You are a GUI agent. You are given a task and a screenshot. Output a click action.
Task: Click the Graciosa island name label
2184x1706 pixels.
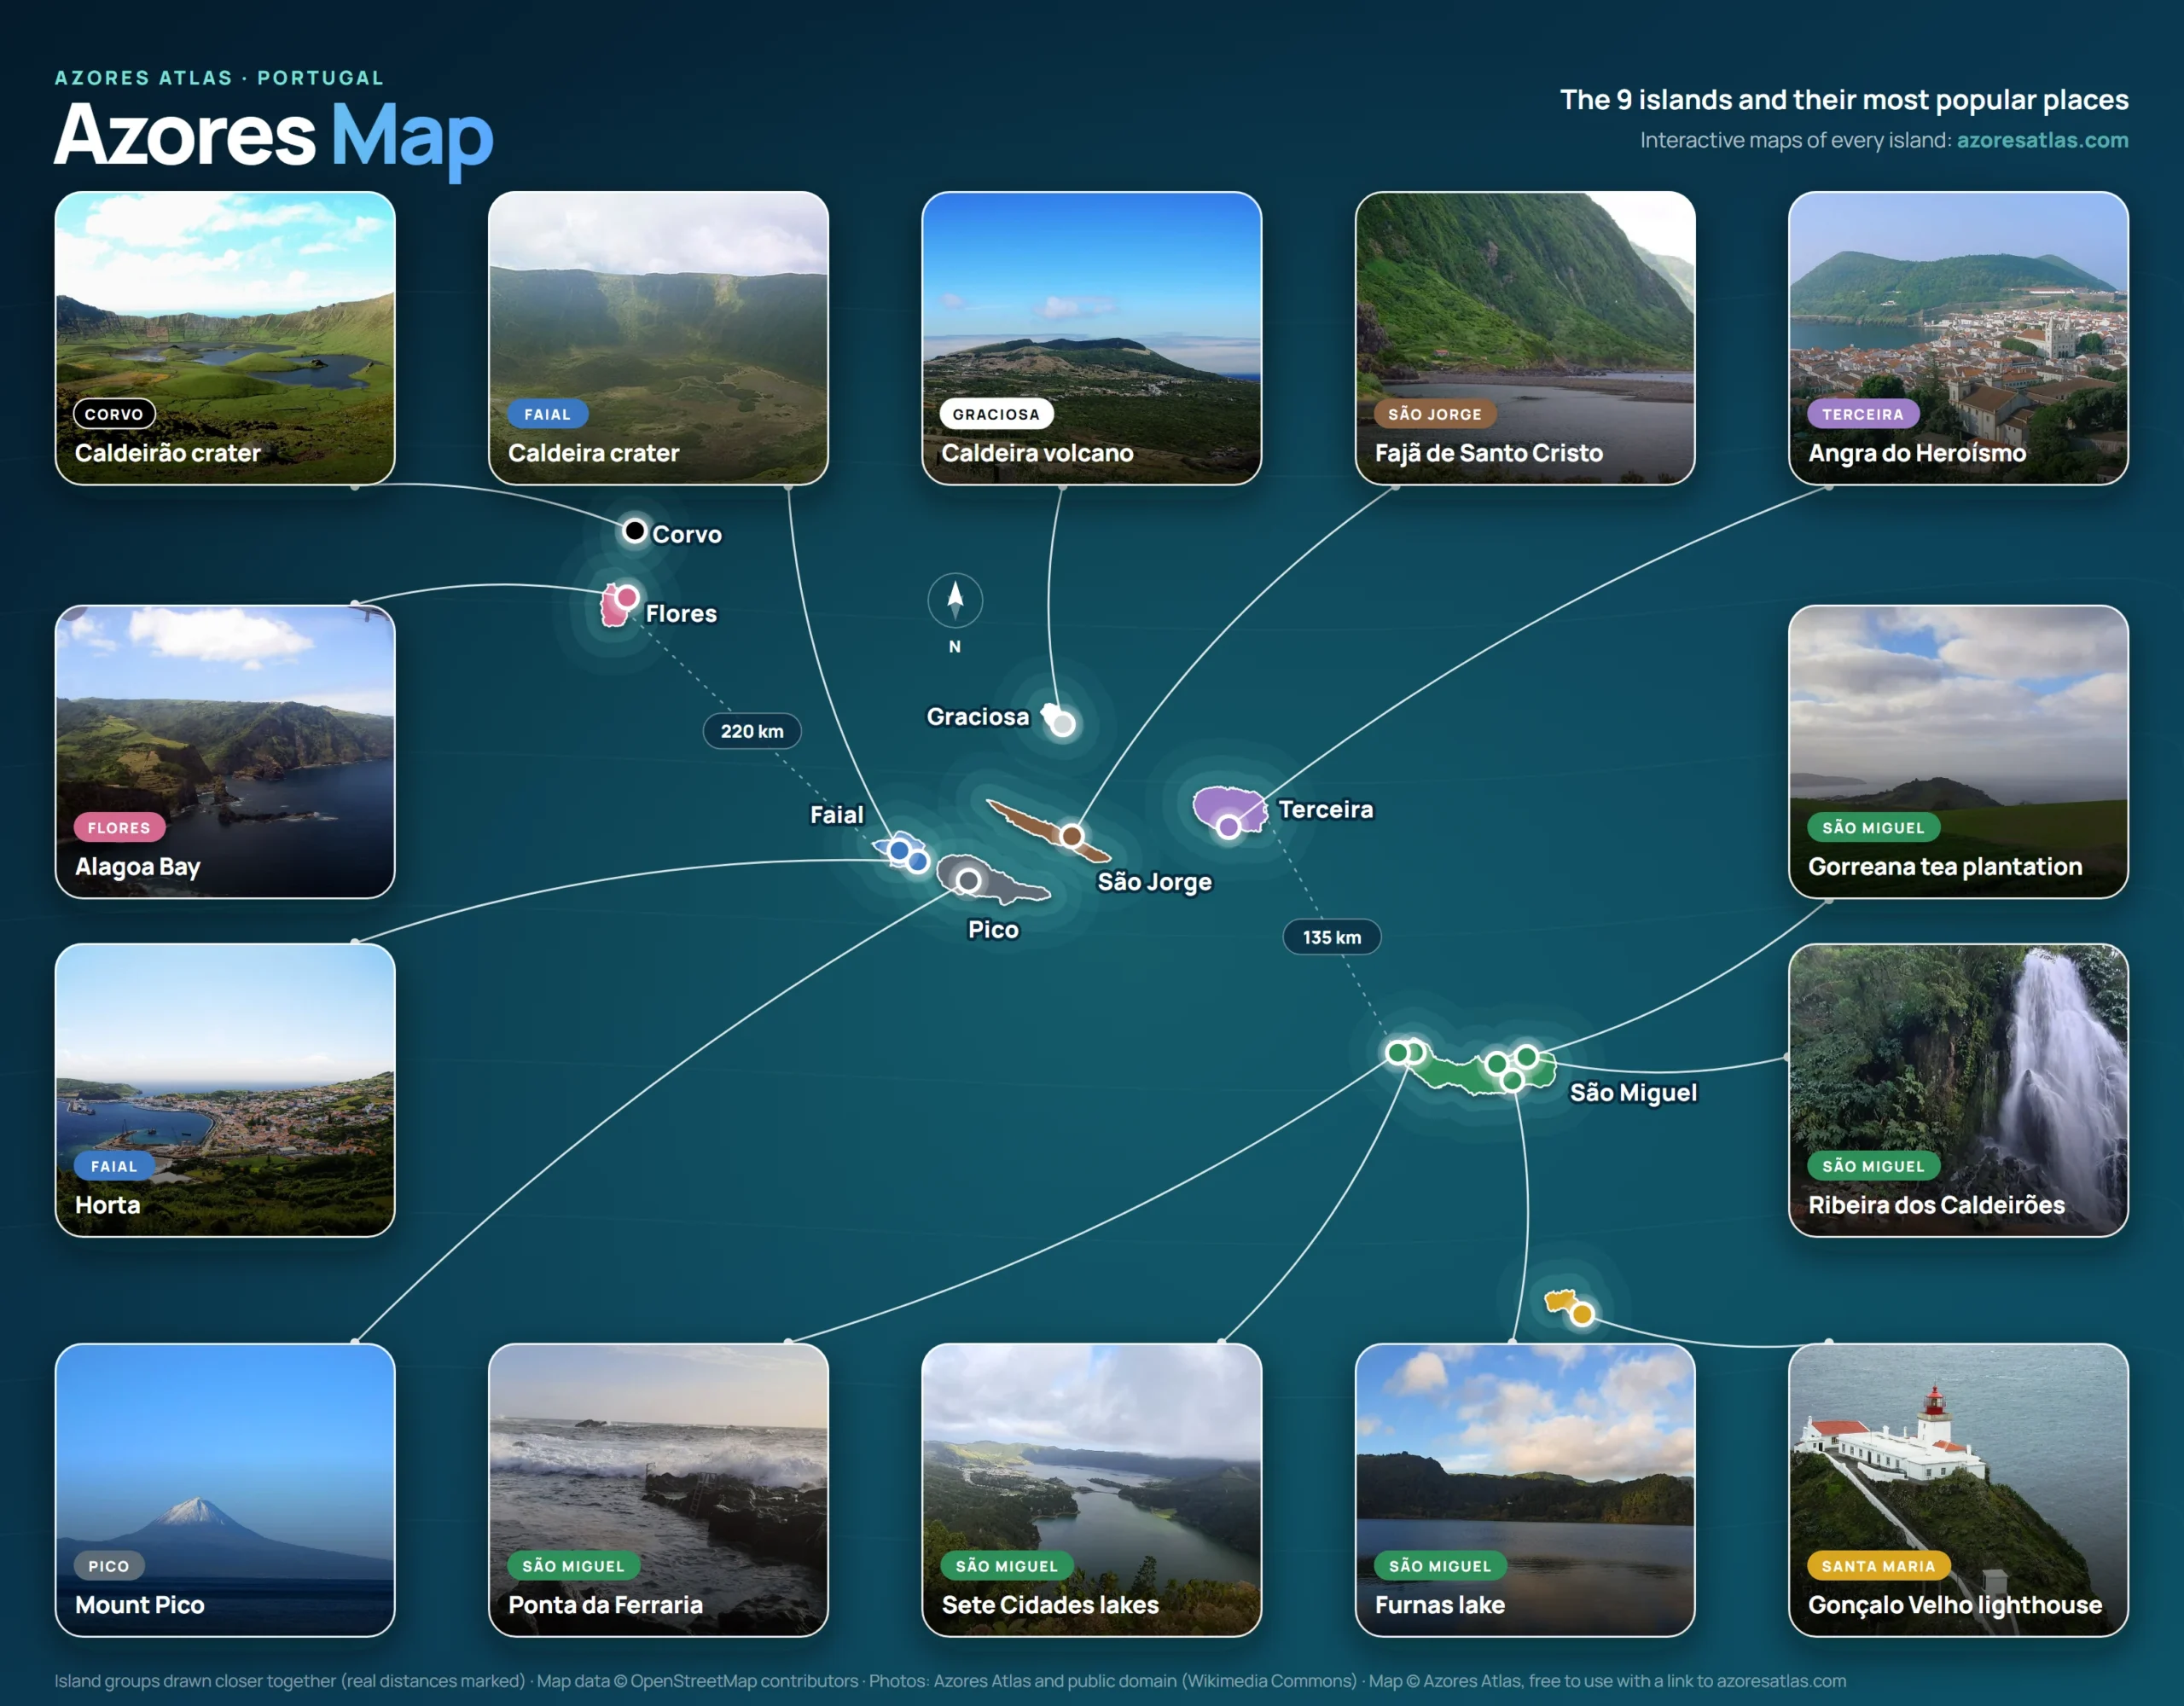(x=977, y=716)
